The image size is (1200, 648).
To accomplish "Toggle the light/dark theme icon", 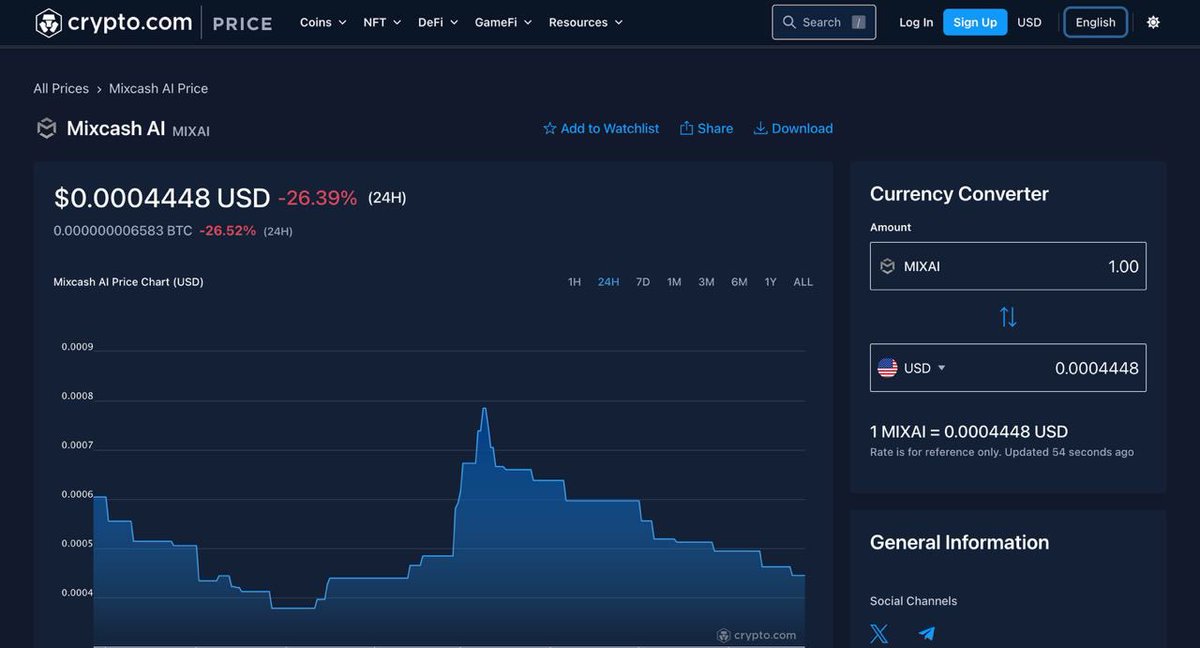I will (x=1153, y=22).
